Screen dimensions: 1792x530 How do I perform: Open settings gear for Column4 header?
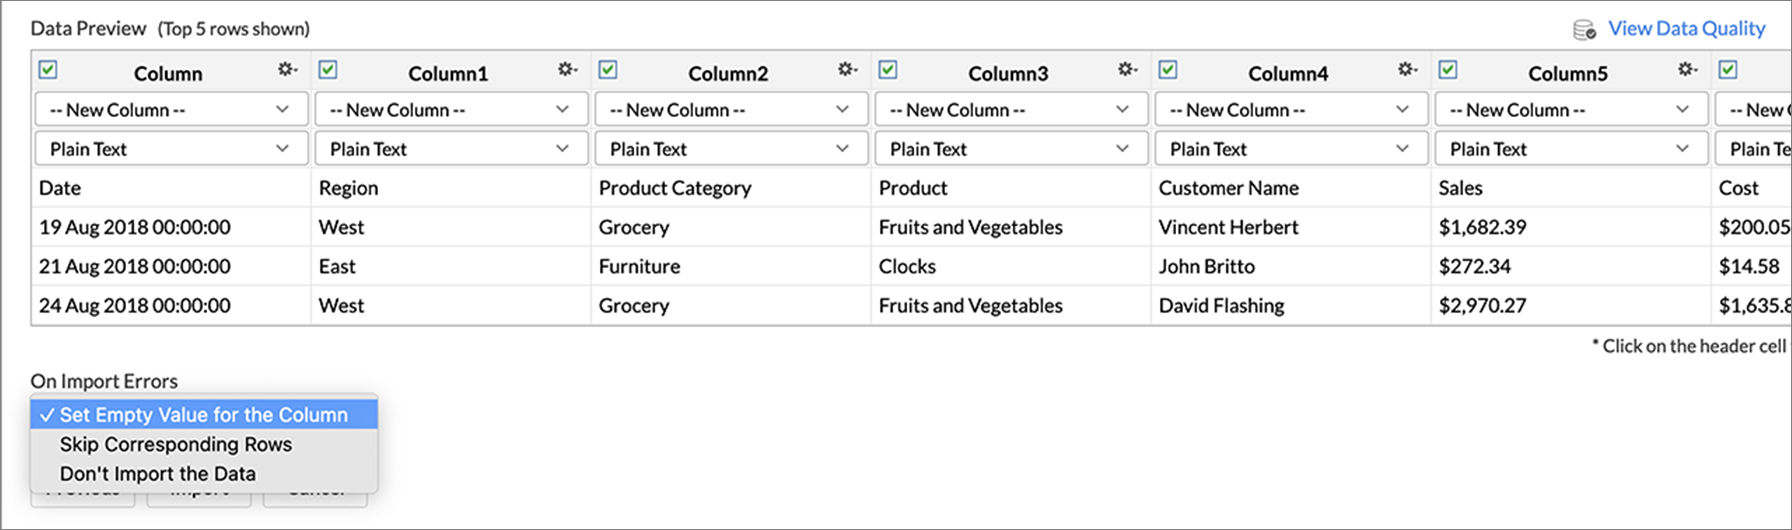pos(1407,70)
